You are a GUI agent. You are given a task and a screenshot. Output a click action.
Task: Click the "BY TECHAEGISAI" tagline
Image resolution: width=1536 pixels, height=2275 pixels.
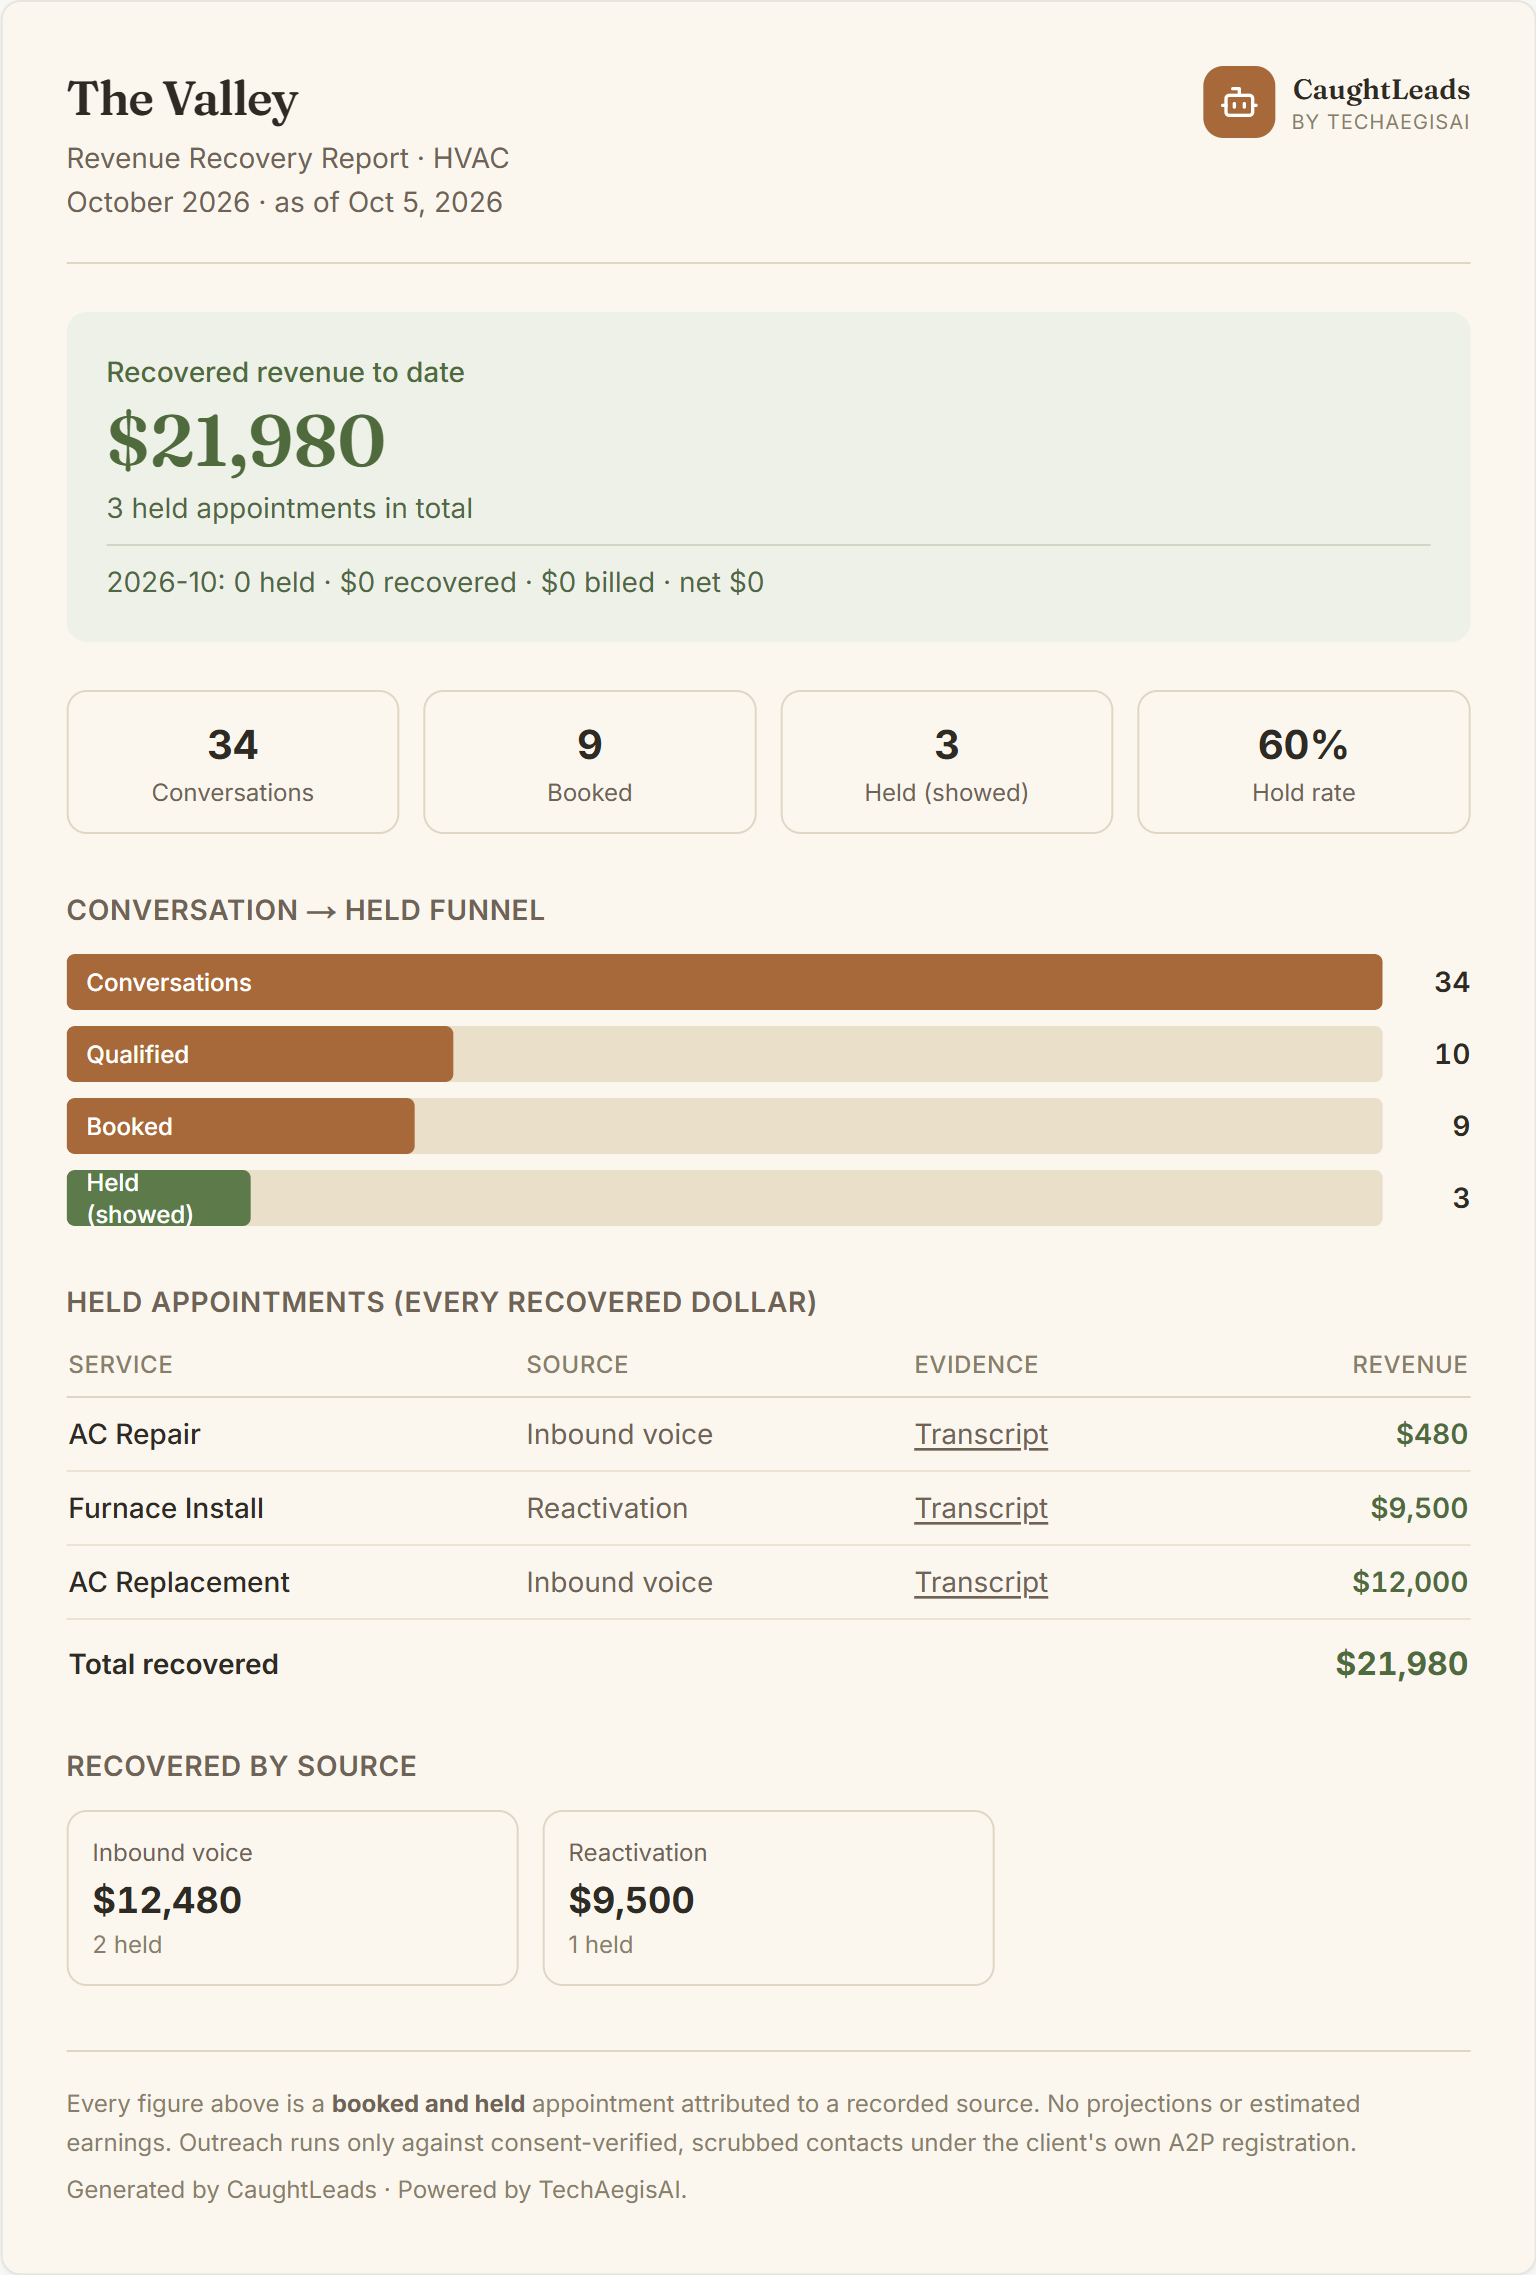(x=1381, y=122)
